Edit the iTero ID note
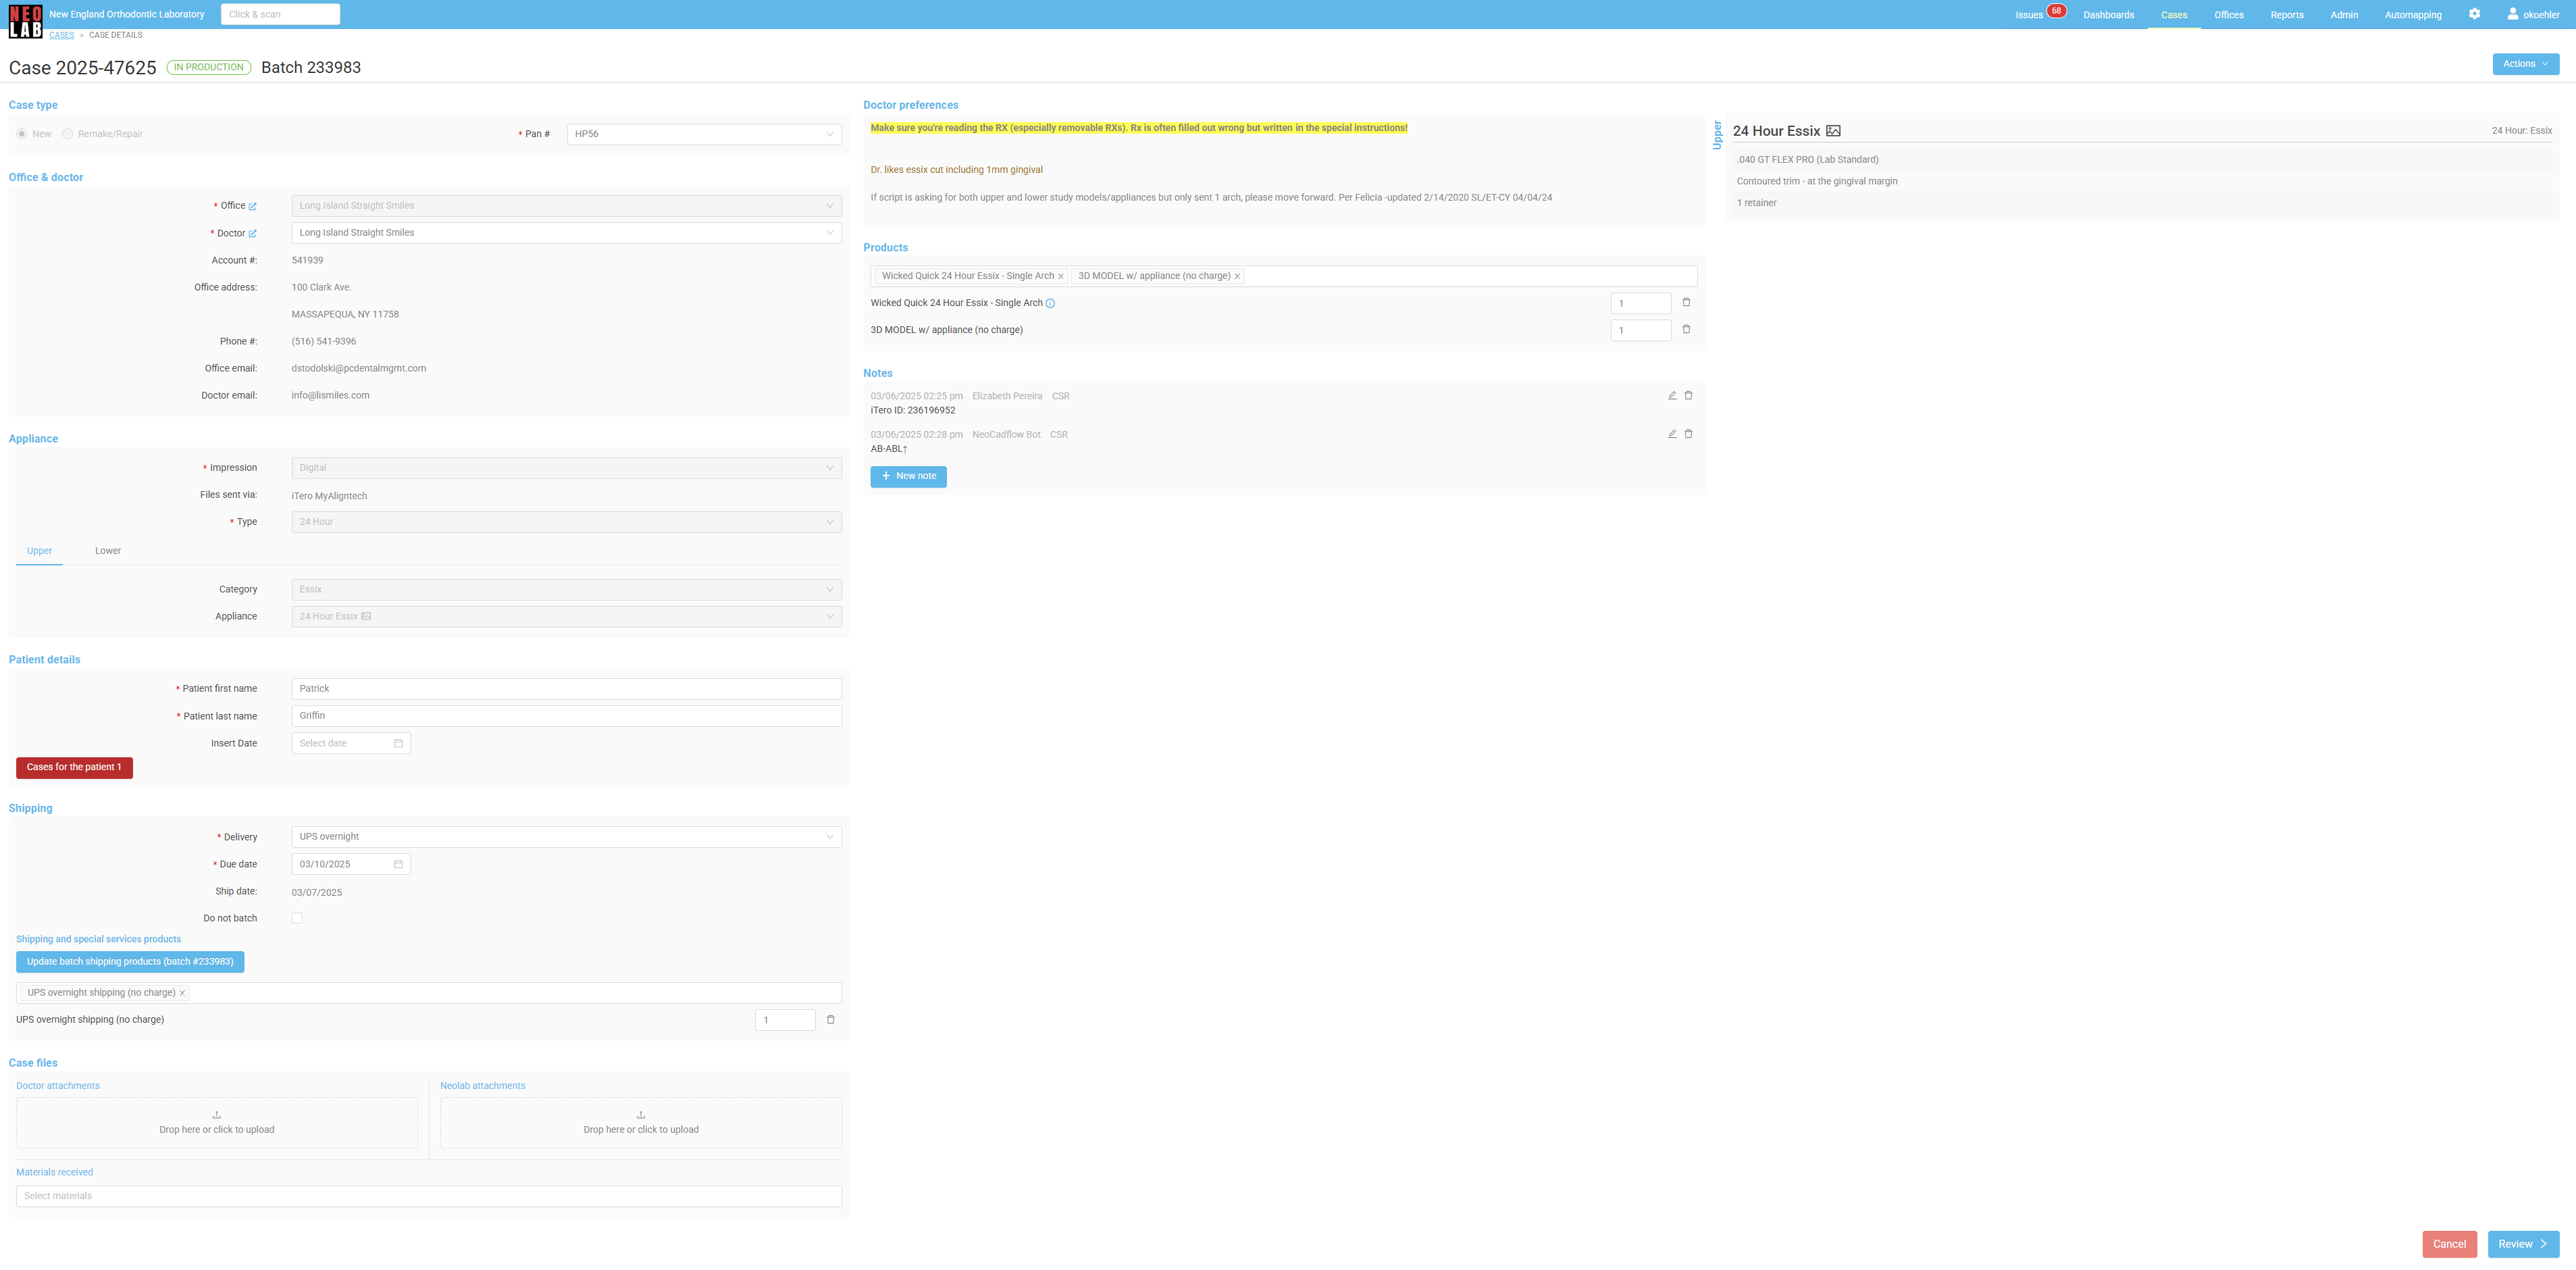The width and height of the screenshot is (2576, 1270). pyautogui.click(x=1672, y=396)
